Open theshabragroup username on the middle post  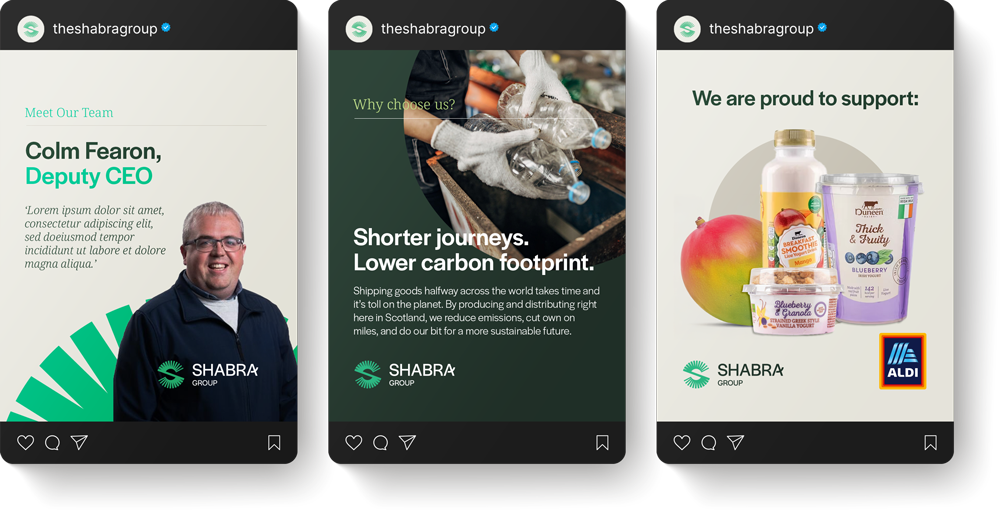click(433, 29)
